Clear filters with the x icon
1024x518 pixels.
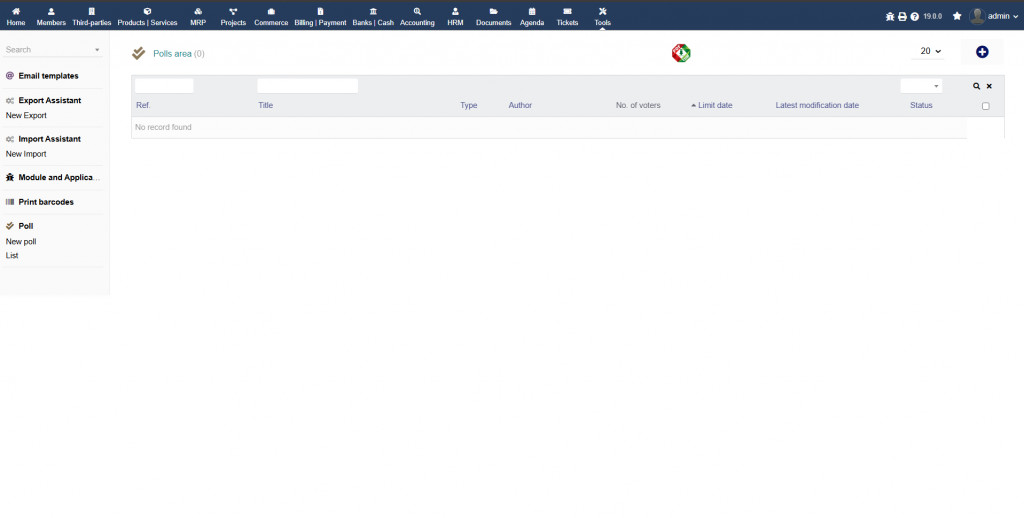coord(989,86)
